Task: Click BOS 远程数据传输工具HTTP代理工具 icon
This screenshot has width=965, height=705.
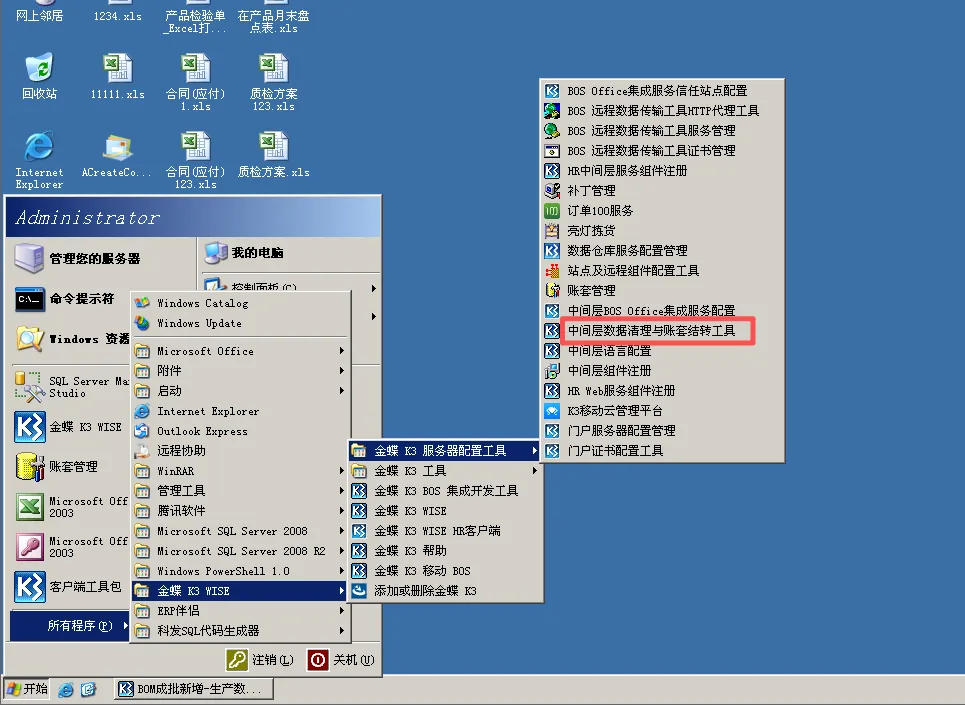Action: coord(552,111)
